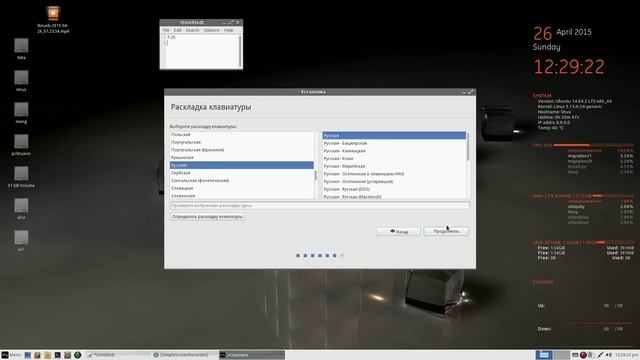This screenshot has width=640, height=360.
Task: Select highlighted Русская variant in right list
Action: pos(394,136)
